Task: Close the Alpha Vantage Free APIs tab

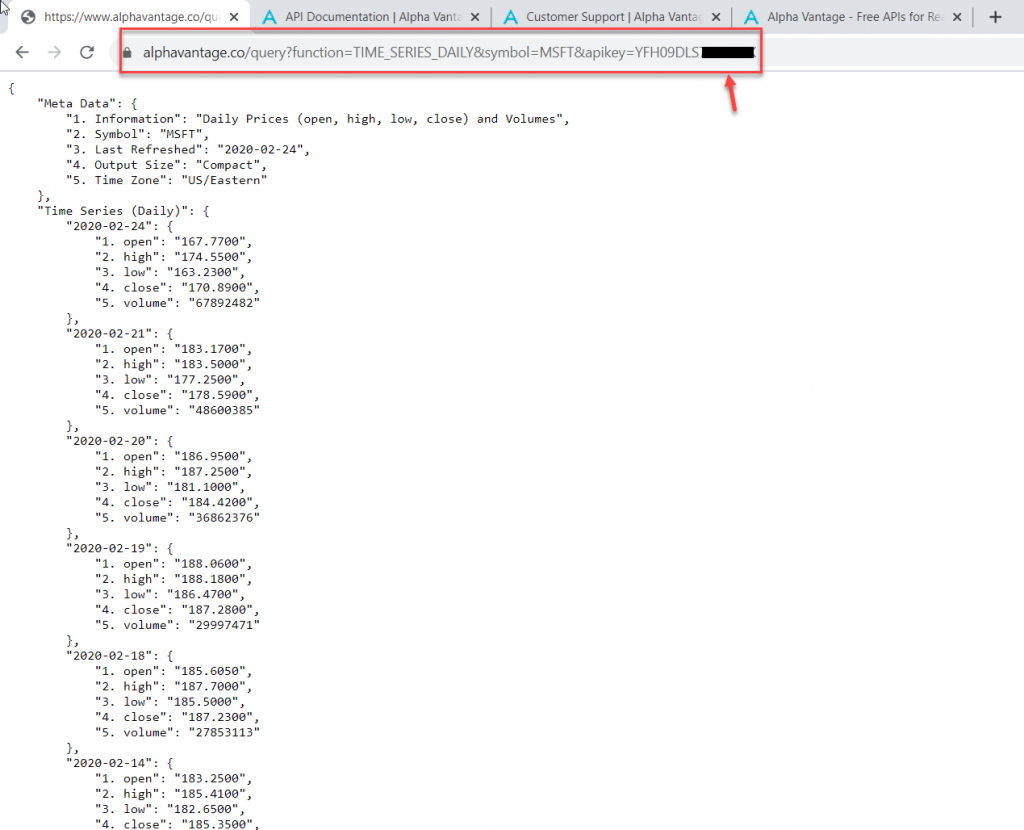Action: [957, 17]
